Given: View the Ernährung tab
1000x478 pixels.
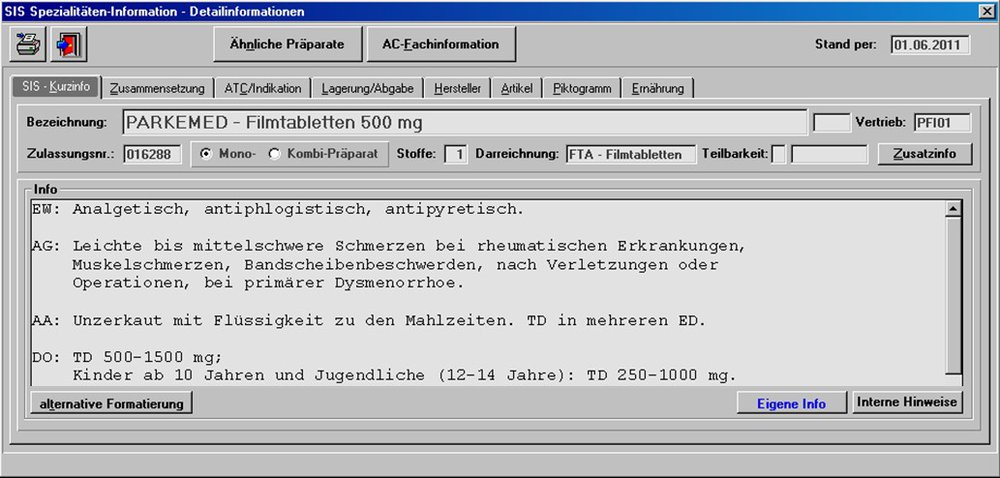Looking at the screenshot, I should point(658,89).
